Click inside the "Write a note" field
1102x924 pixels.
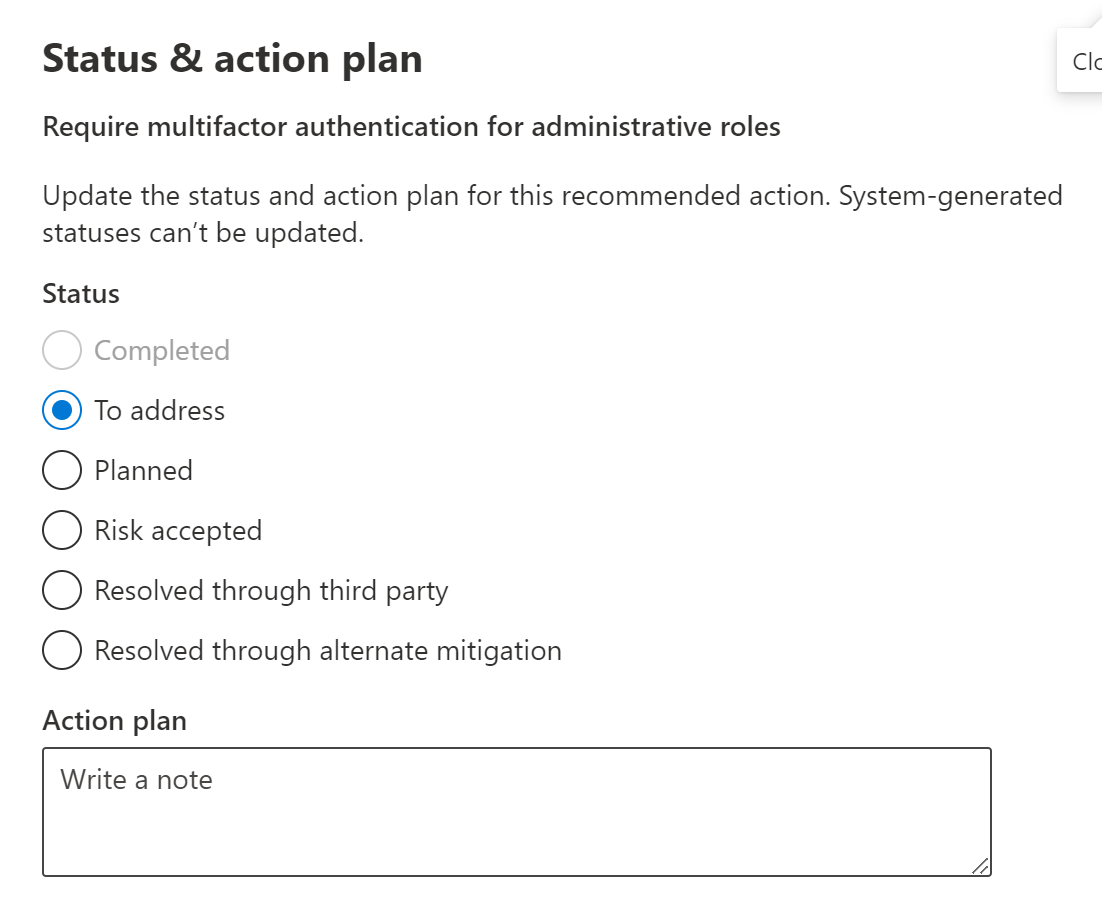coord(516,811)
